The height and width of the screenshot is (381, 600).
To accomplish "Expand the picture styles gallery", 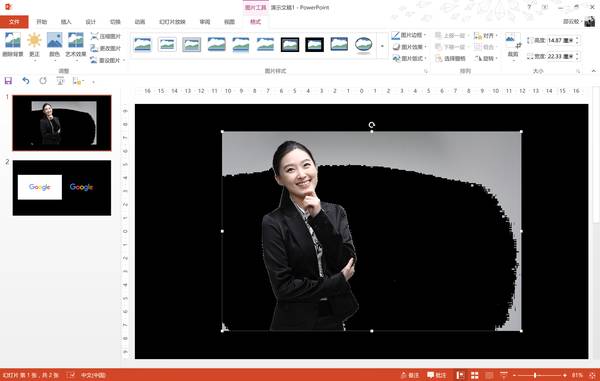I will pos(382,46).
